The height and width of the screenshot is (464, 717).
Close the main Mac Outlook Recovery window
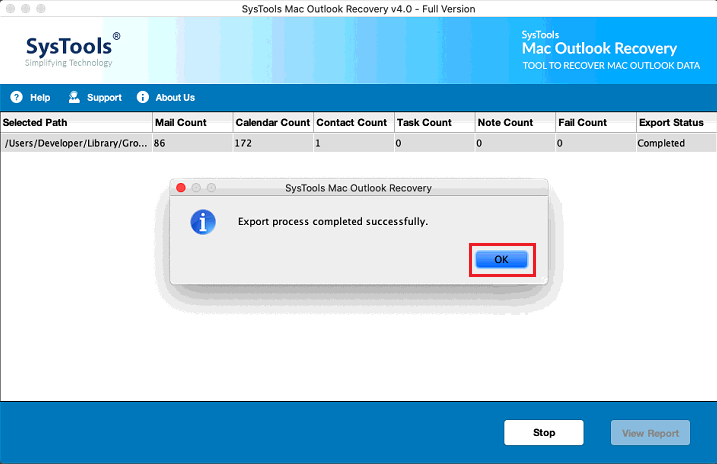[x=12, y=9]
